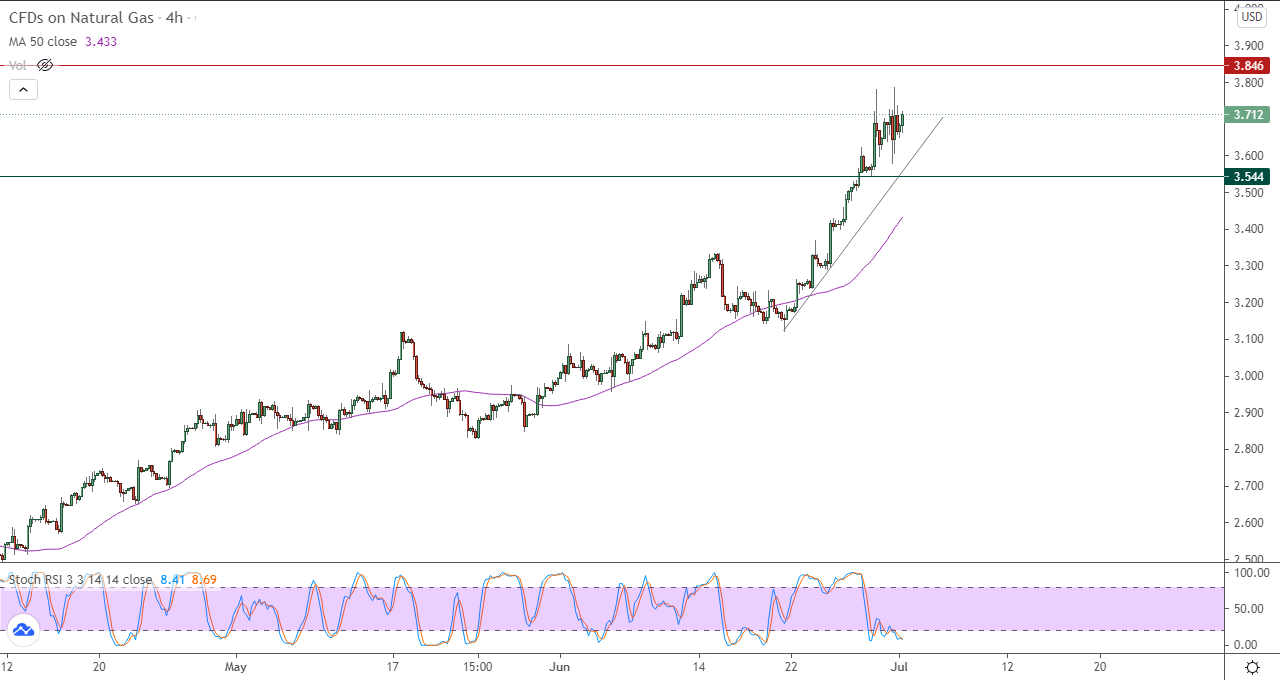
Task: Click the Stoch RSI D value 8.69
Action: (x=204, y=579)
